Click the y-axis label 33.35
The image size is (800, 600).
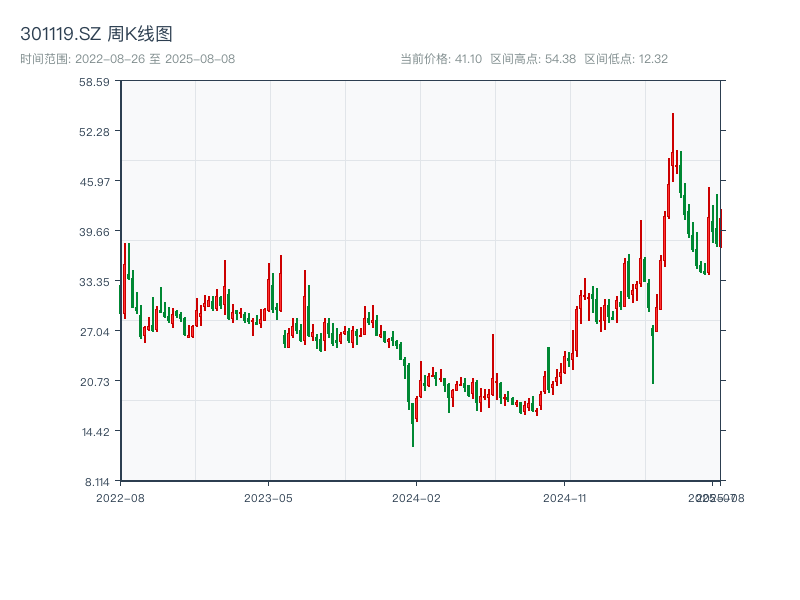(x=94, y=282)
